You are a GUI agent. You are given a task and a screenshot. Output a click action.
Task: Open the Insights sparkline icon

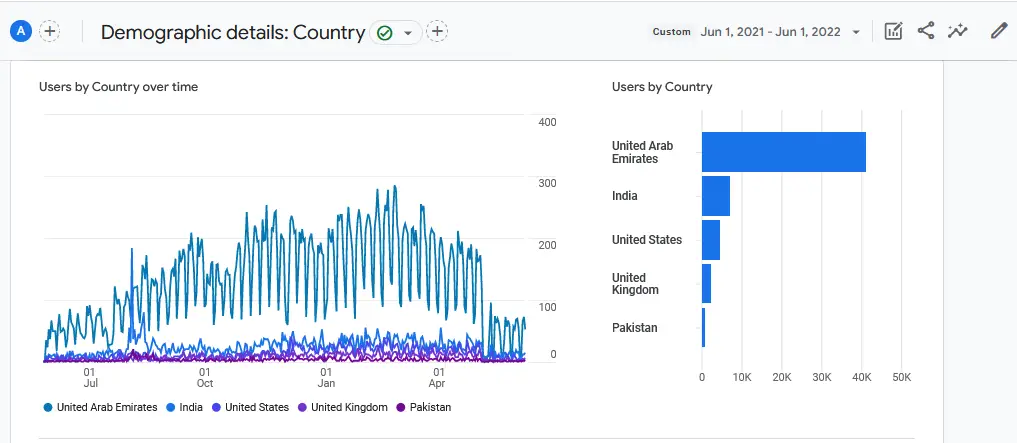point(958,31)
